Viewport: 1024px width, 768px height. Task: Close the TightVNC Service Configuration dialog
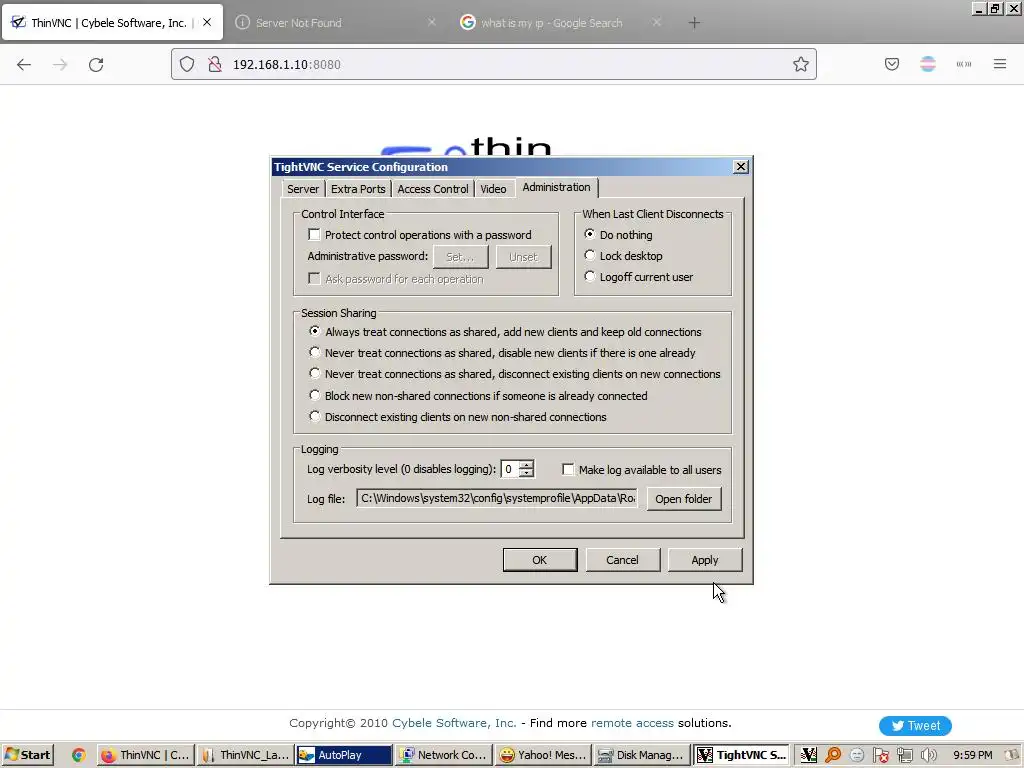tap(741, 167)
